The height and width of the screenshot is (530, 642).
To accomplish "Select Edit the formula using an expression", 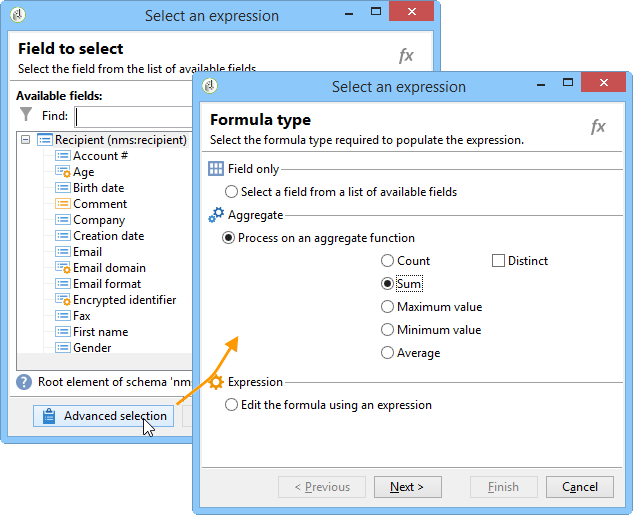I will 232,405.
